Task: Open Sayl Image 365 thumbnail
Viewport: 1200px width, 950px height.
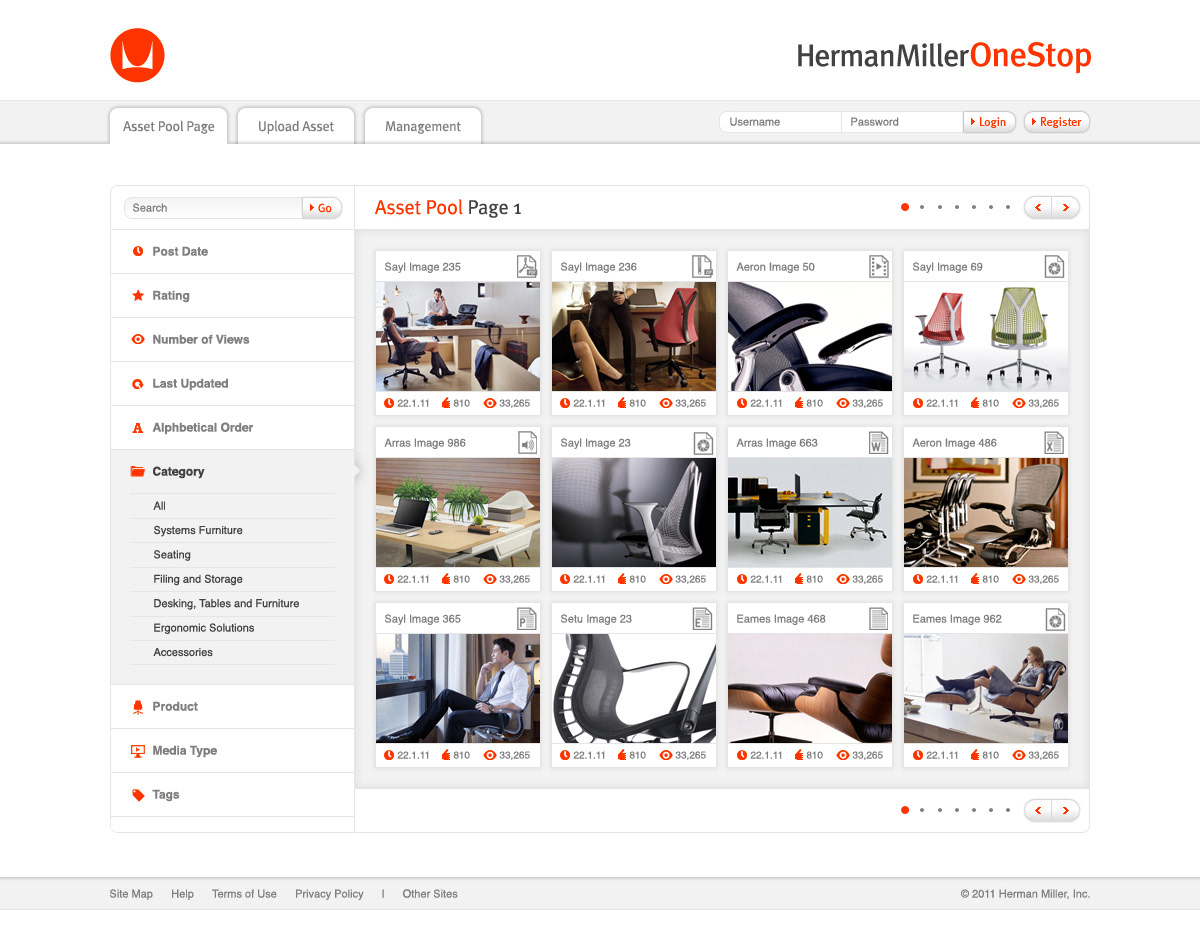Action: coord(458,688)
